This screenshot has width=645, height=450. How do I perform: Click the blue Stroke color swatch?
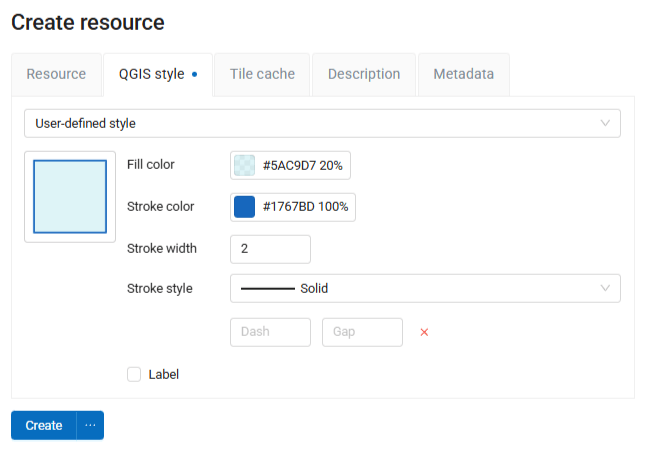point(244,207)
